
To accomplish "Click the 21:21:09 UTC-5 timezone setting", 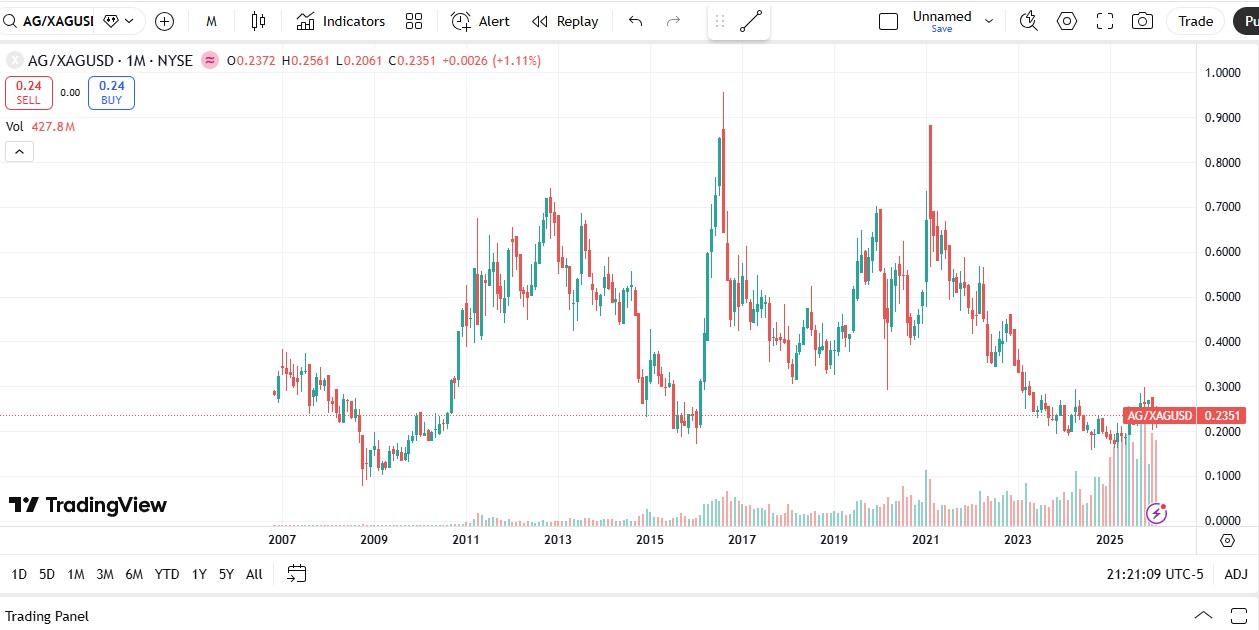I will [x=1155, y=574].
